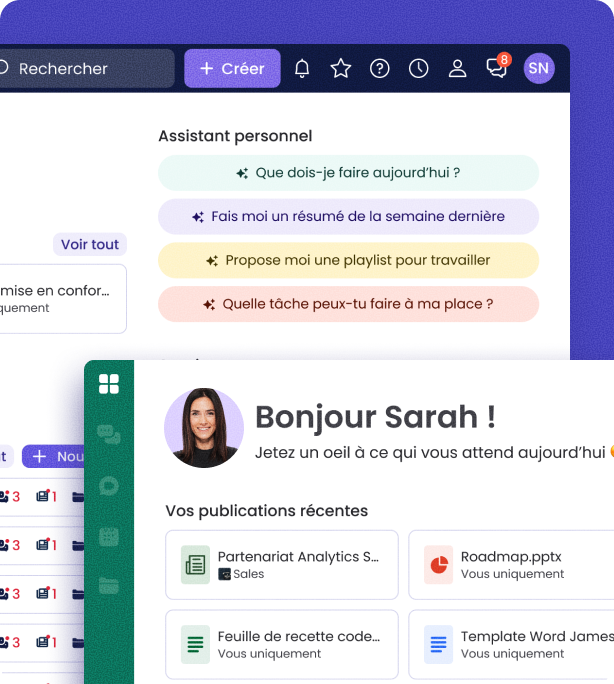Open the folder icon in green sidebar
Image resolution: width=614 pixels, height=684 pixels.
point(109,586)
